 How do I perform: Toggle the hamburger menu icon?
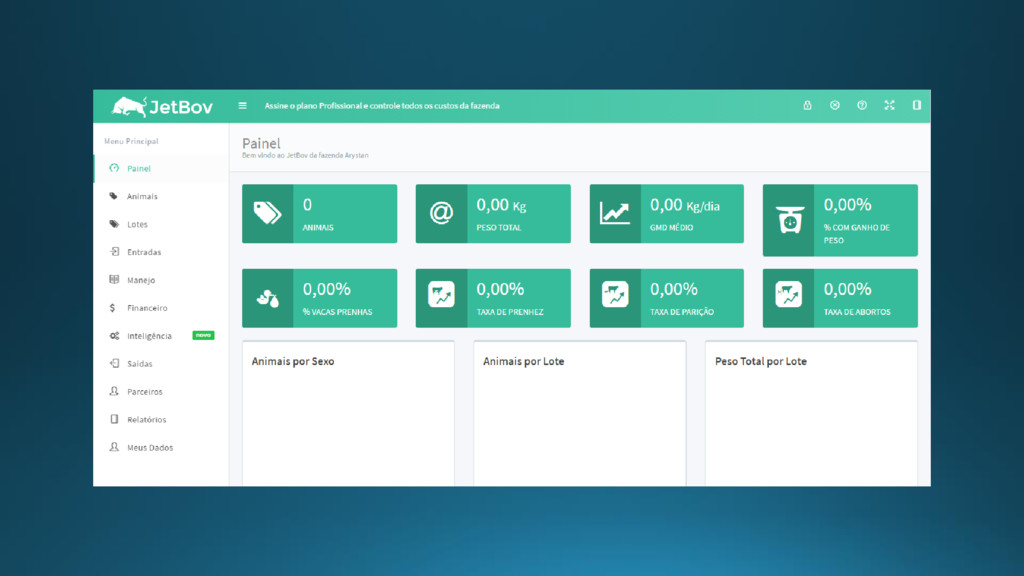pos(242,106)
